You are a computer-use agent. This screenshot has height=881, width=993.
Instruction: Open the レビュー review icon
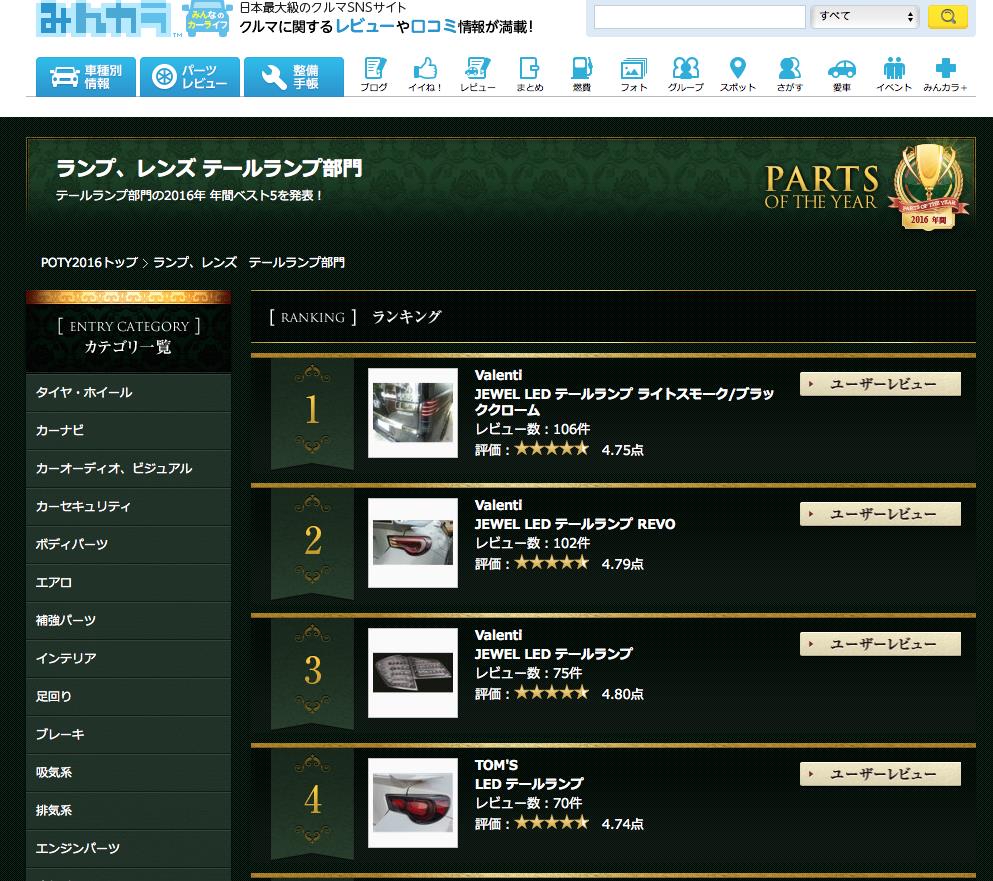(478, 75)
